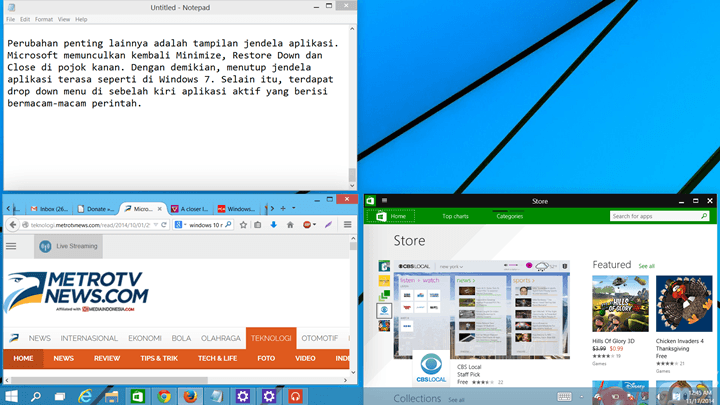720x405 pixels.
Task: Open REVIEW in orange nav bar
Action: pos(107,358)
